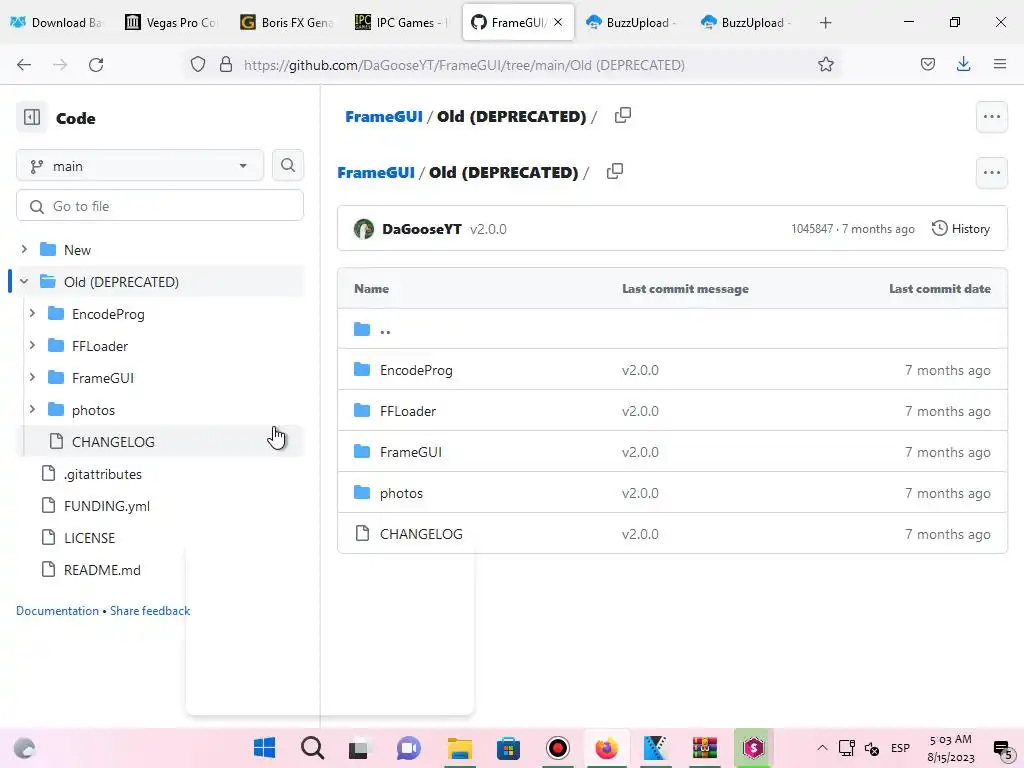Open the commit History link

tap(961, 229)
